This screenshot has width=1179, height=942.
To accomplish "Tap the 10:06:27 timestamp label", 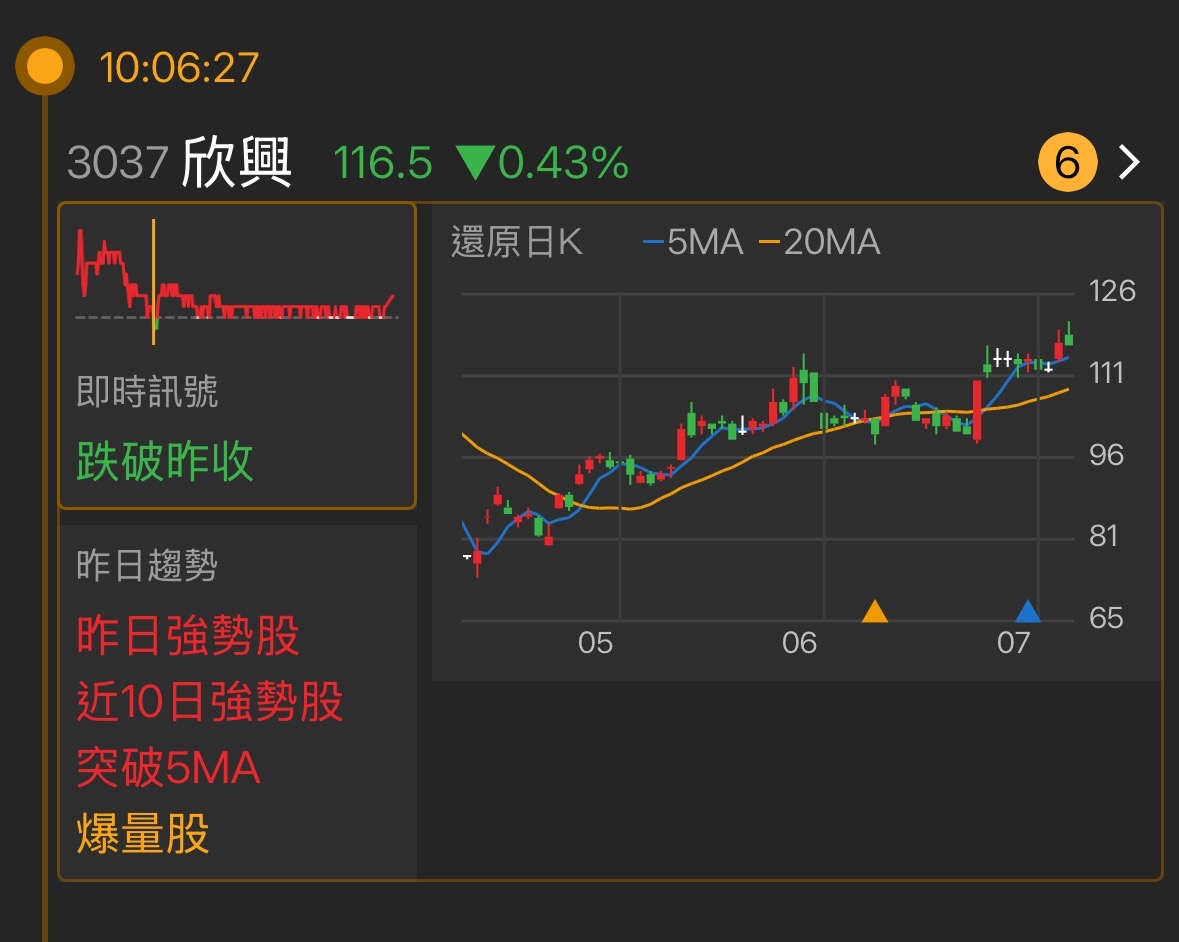I will [x=179, y=68].
